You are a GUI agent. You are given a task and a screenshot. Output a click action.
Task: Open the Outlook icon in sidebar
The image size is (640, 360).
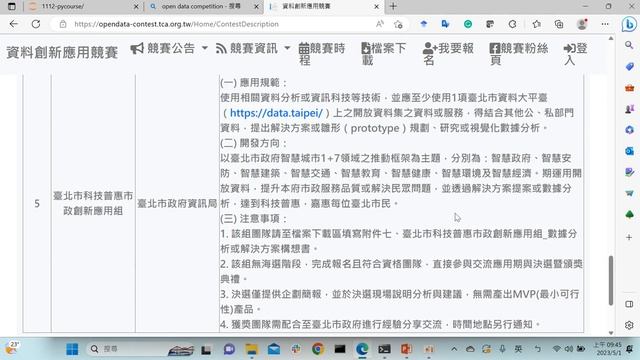pos(629,151)
